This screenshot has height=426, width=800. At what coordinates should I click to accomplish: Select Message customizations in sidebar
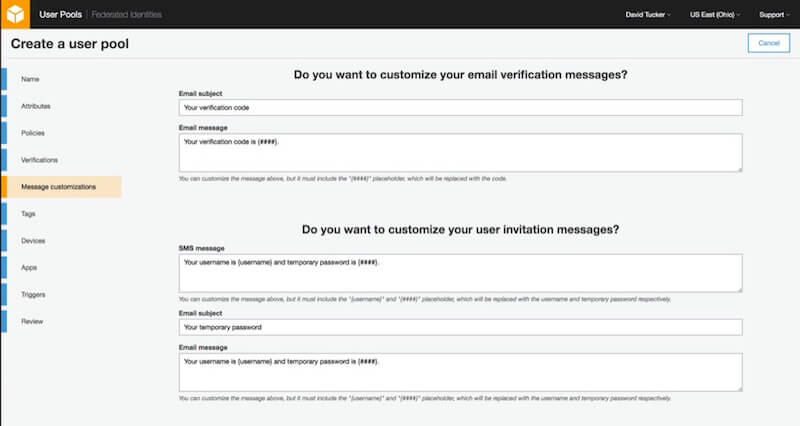click(x=58, y=187)
